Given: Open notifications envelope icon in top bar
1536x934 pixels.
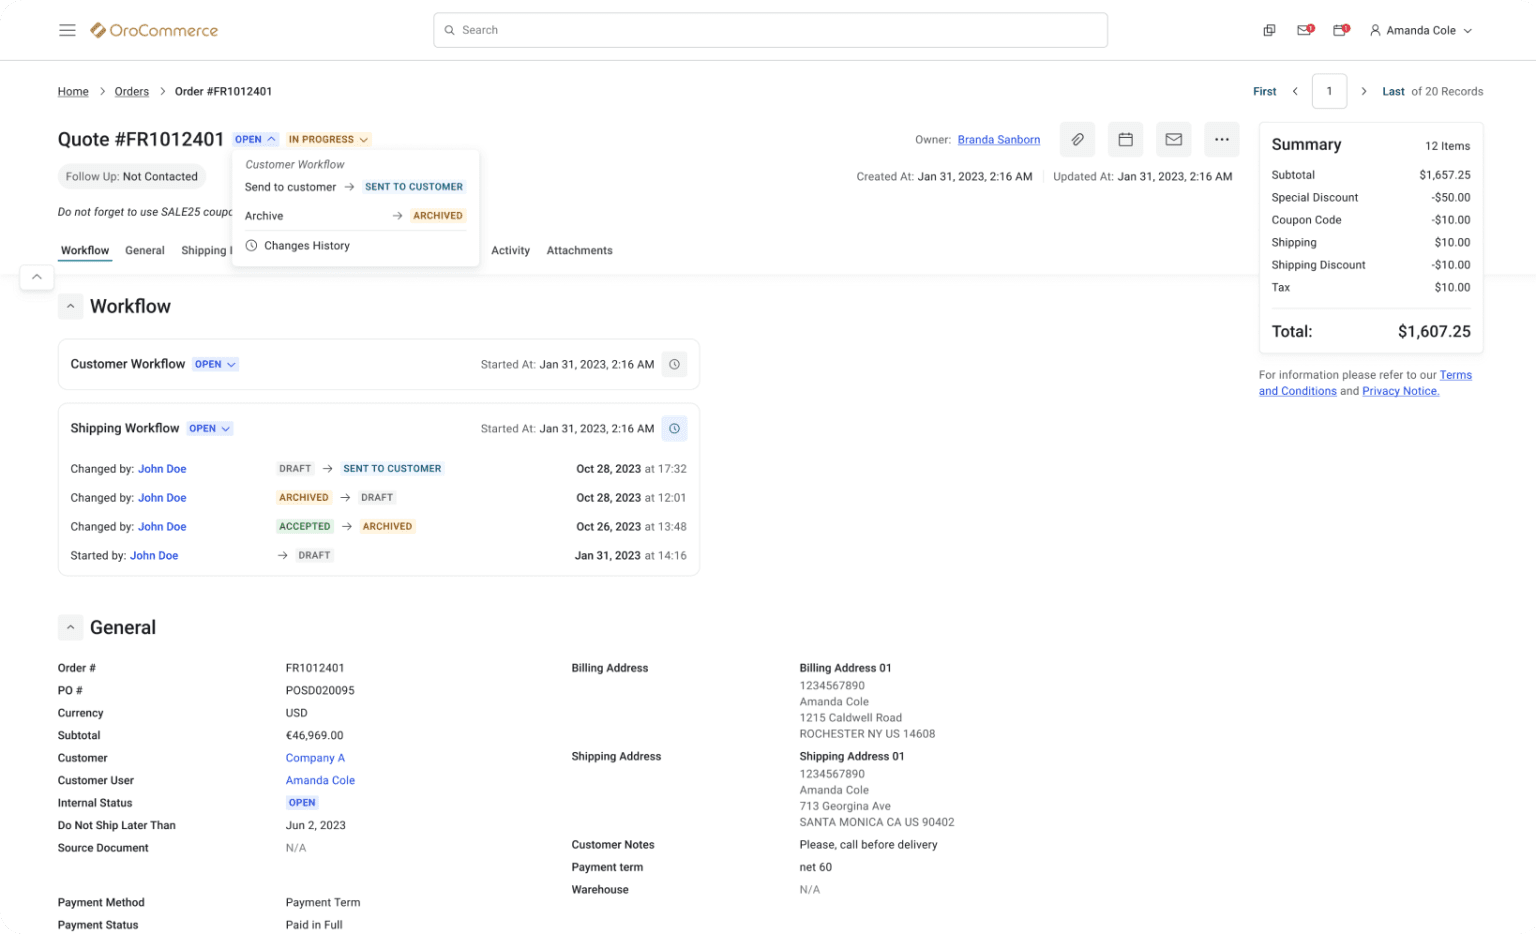Looking at the screenshot, I should tap(1303, 30).
